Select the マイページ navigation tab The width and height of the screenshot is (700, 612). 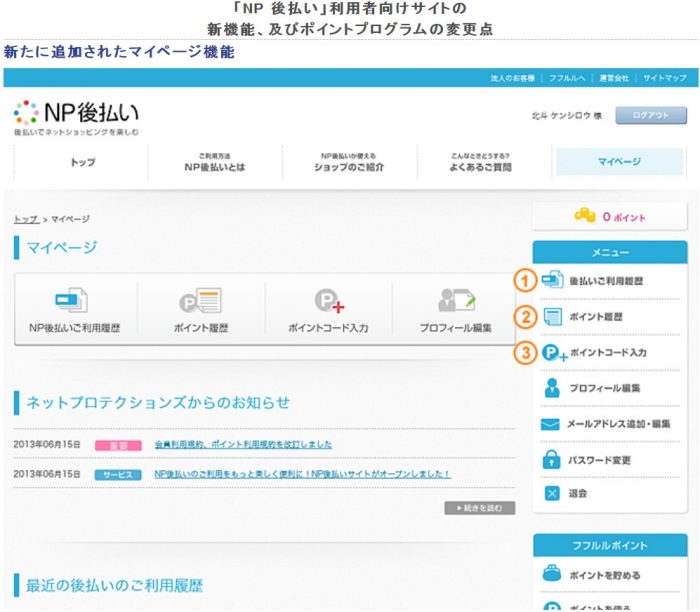(619, 162)
